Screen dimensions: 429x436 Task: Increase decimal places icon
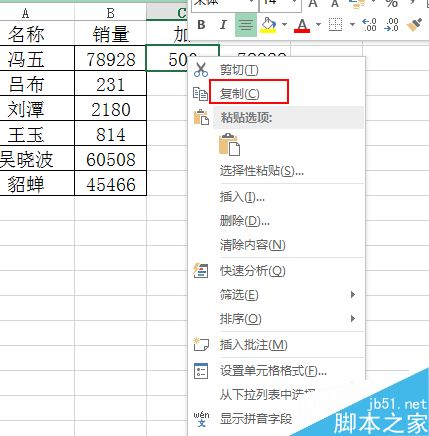pos(369,25)
